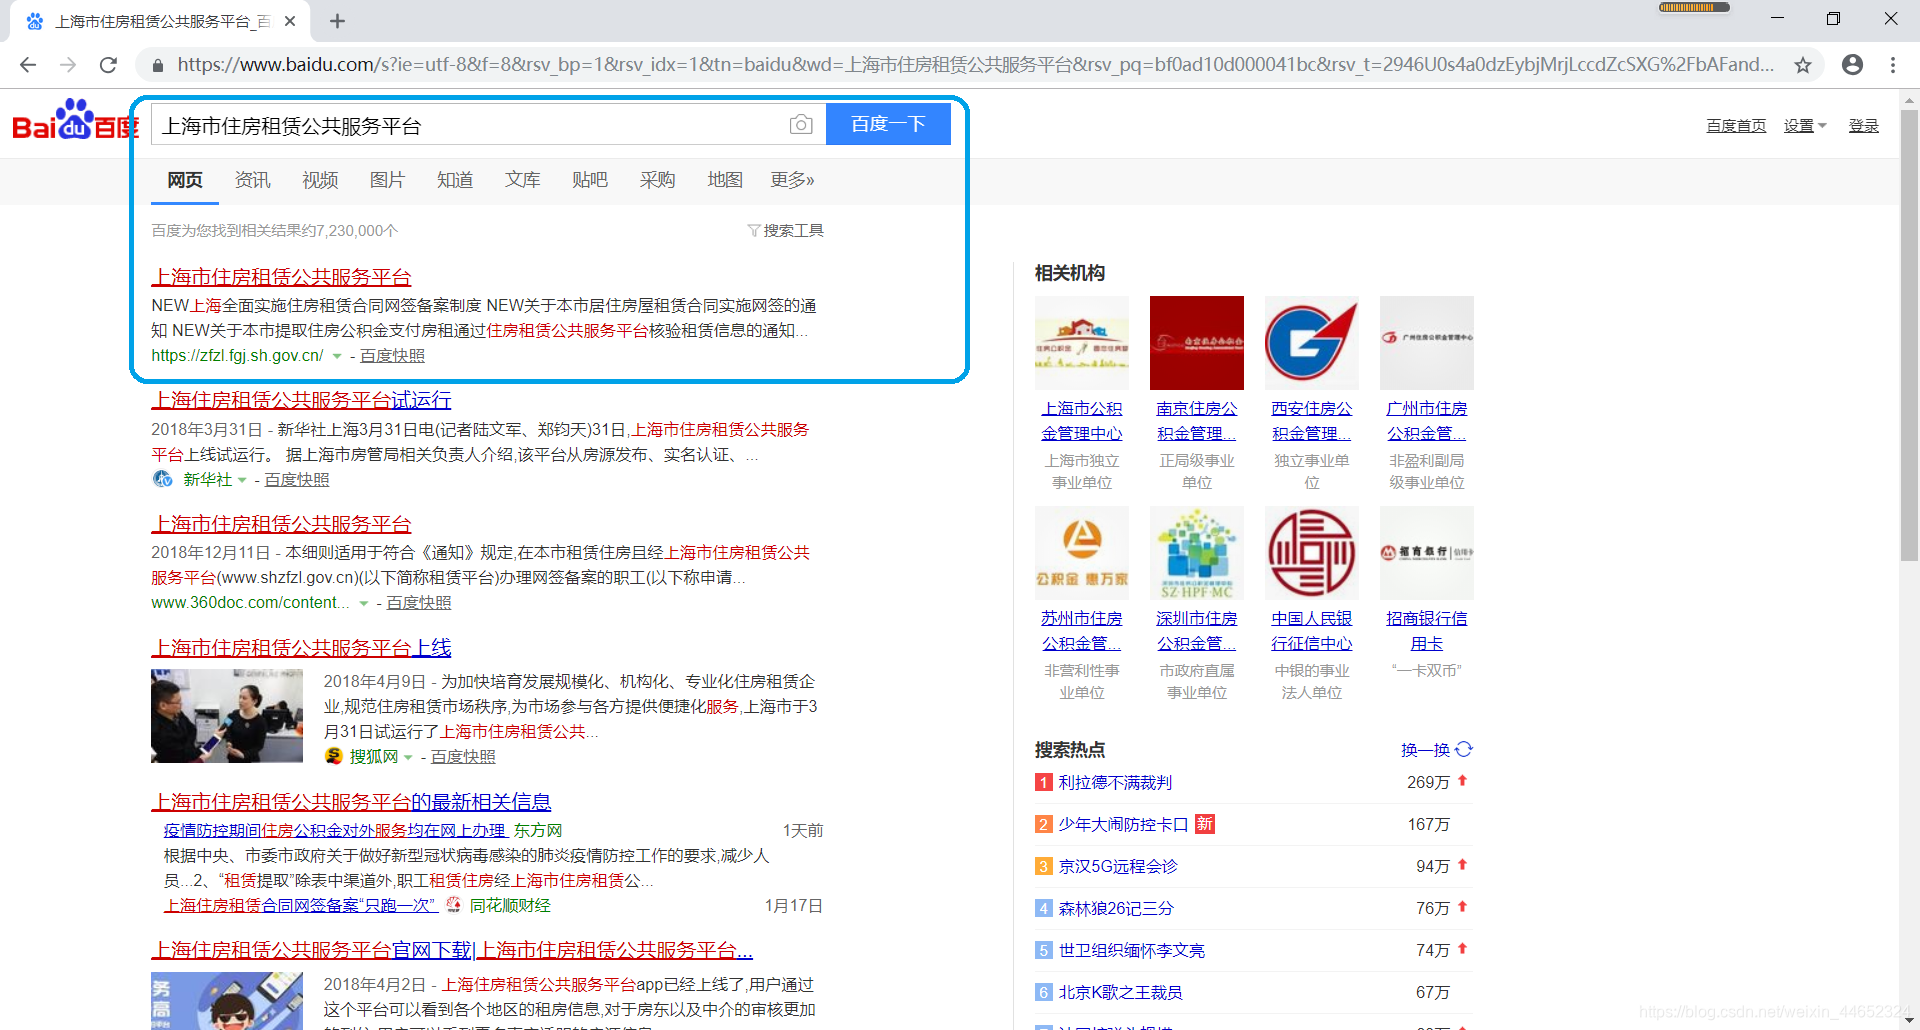Switch to the 资讯 tab
Screen dimensions: 1920x1030
pyautogui.click(x=252, y=180)
